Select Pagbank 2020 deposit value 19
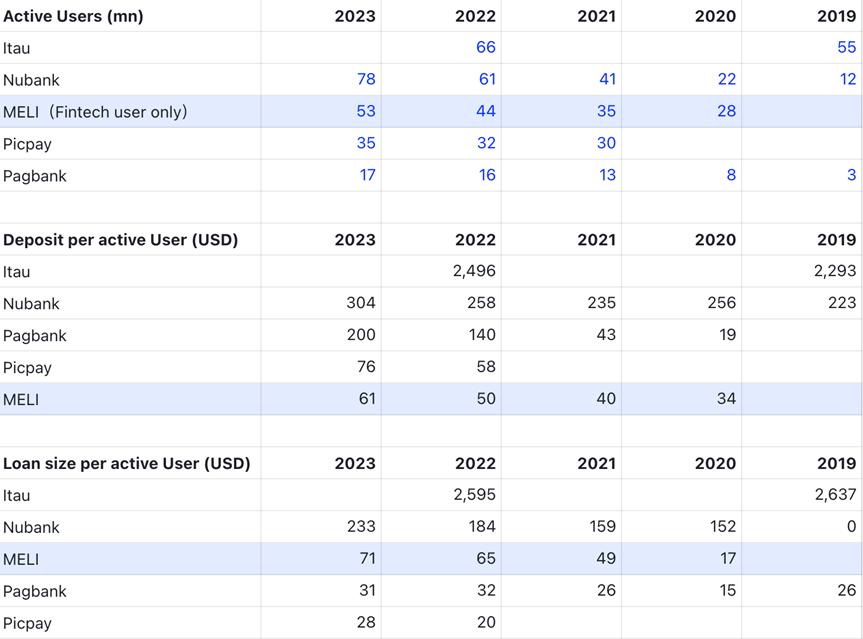The image size is (863, 639). coord(728,335)
